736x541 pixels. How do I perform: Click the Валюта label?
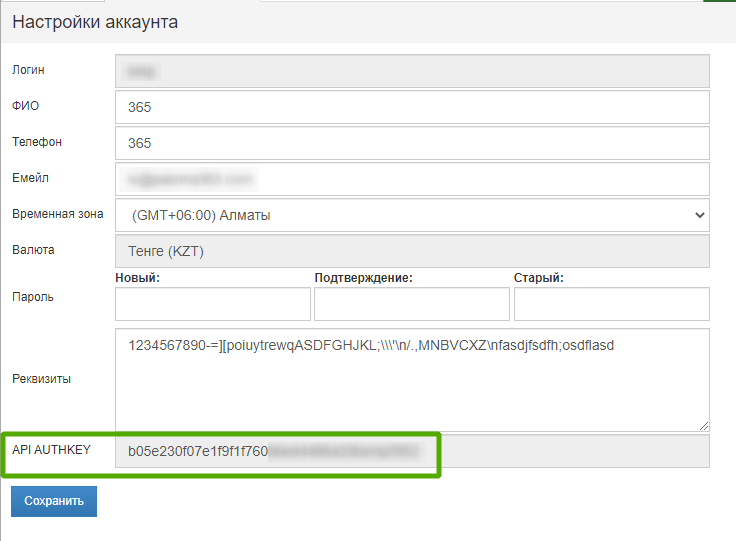point(33,250)
